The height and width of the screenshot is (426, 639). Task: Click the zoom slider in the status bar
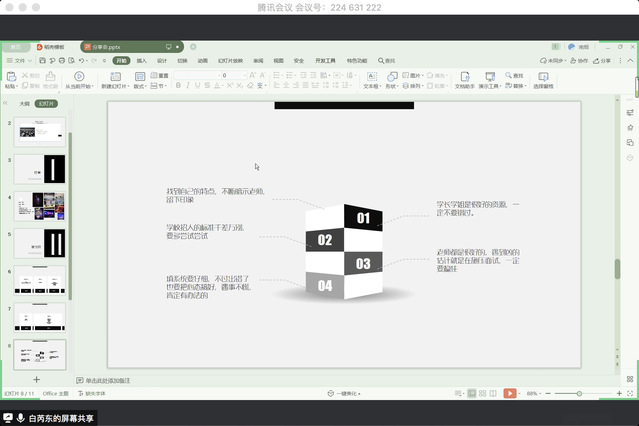click(580, 394)
